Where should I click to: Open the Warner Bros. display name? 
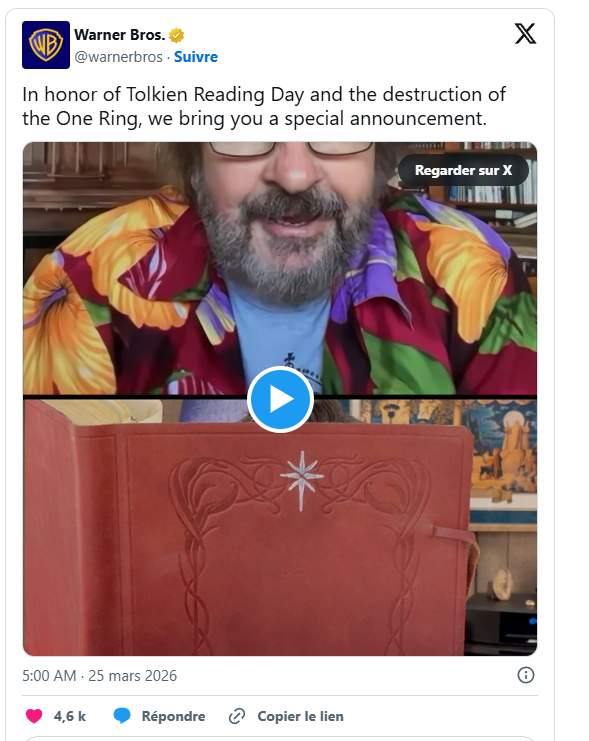click(120, 35)
